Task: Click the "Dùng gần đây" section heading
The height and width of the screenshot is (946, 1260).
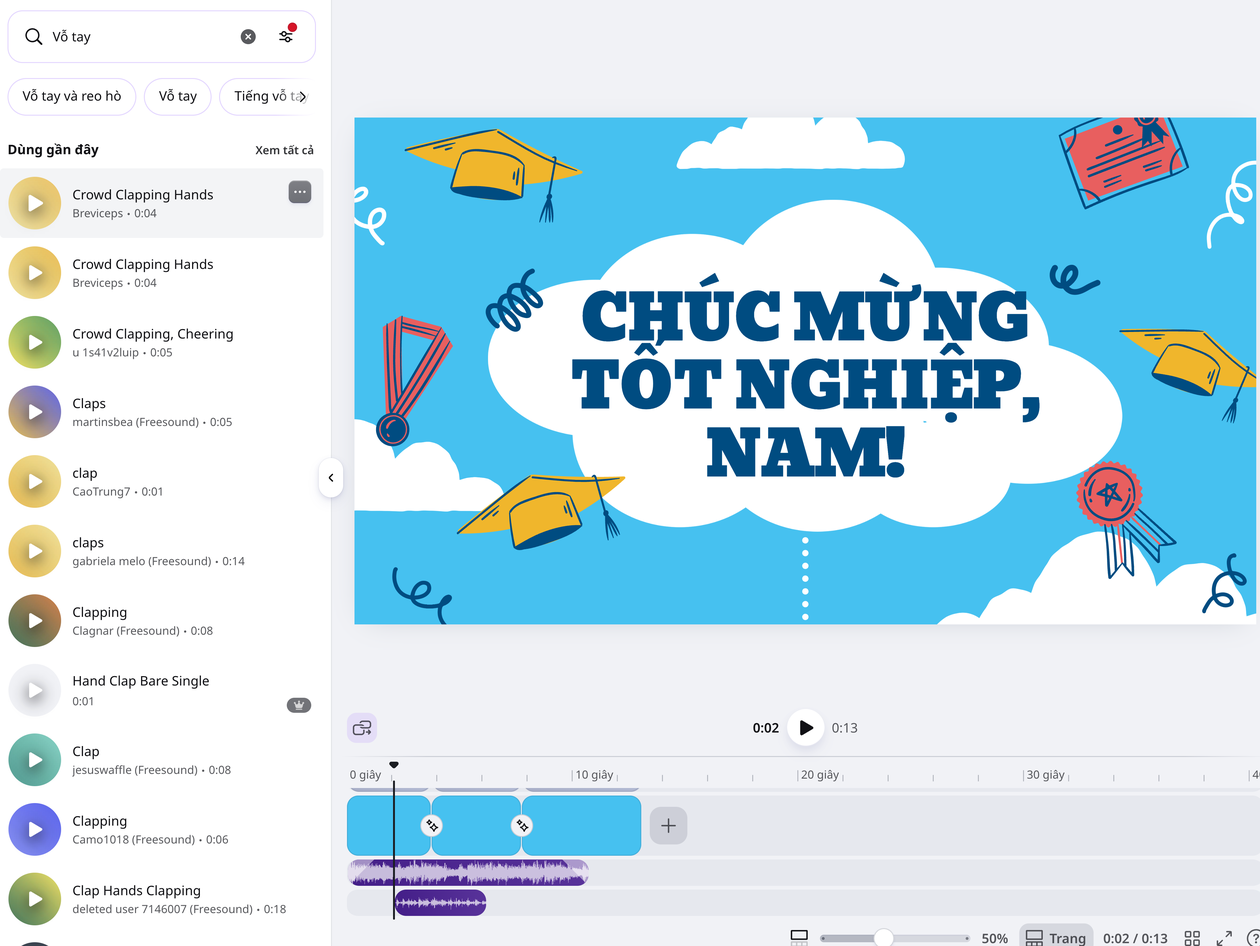Action: tap(53, 150)
